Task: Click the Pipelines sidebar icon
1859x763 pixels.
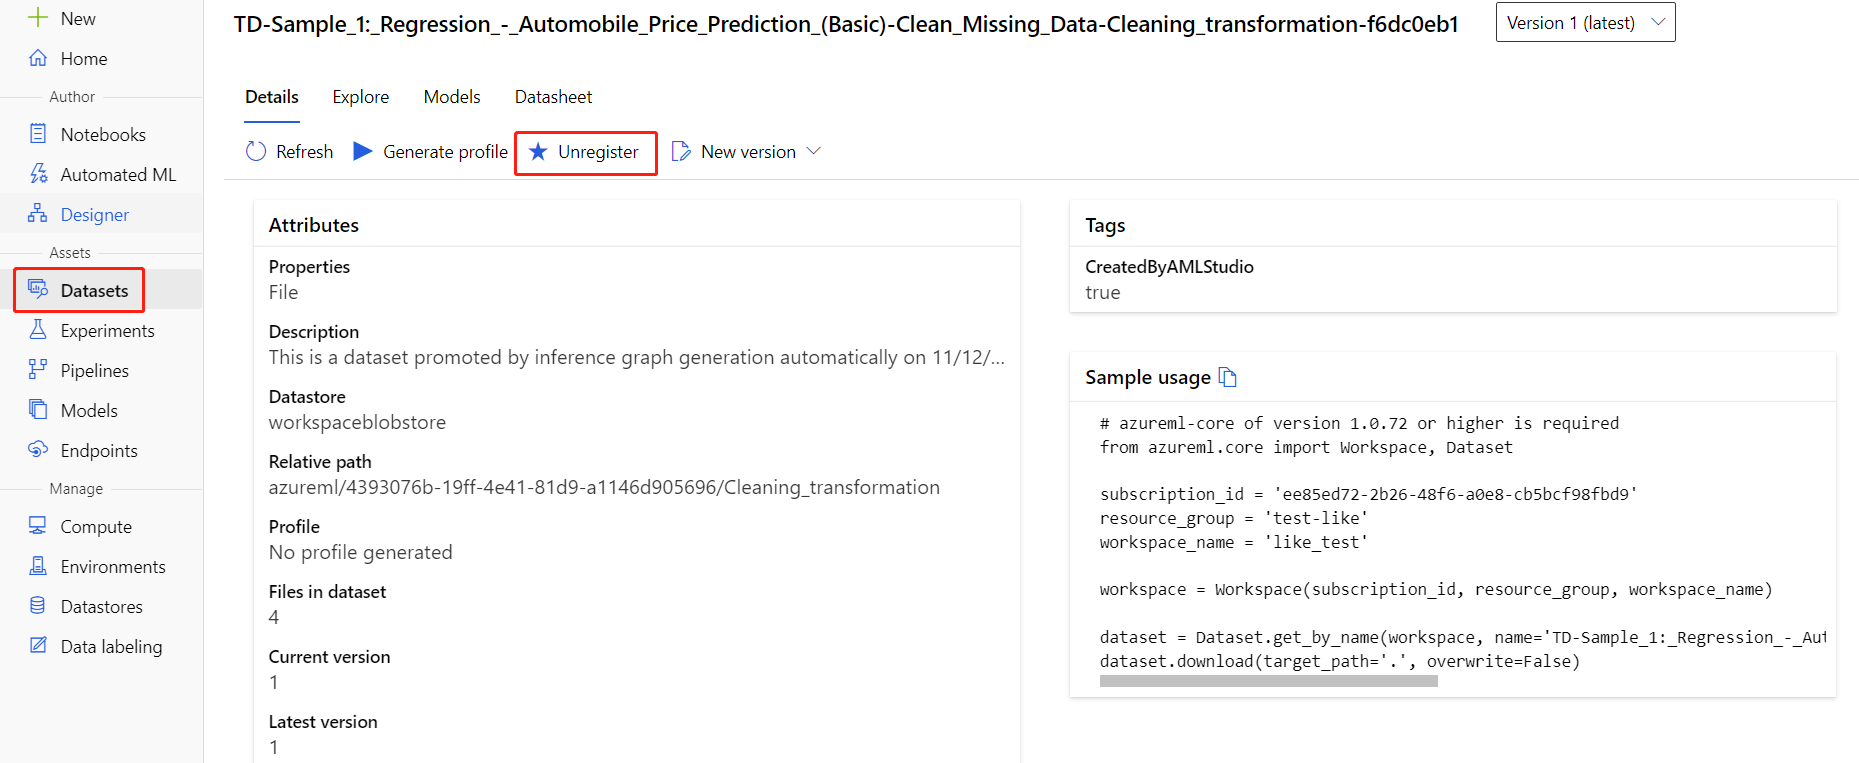Action: click(x=38, y=370)
